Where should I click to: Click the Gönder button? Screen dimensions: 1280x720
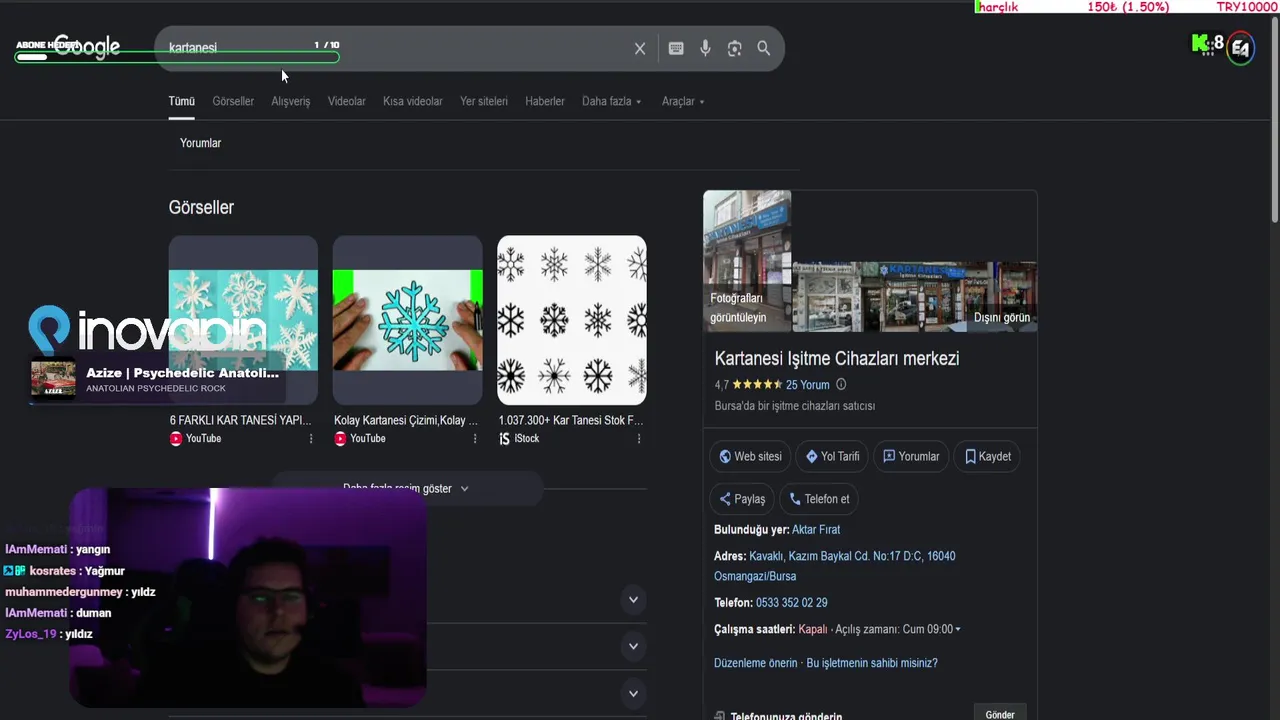tap(1000, 714)
